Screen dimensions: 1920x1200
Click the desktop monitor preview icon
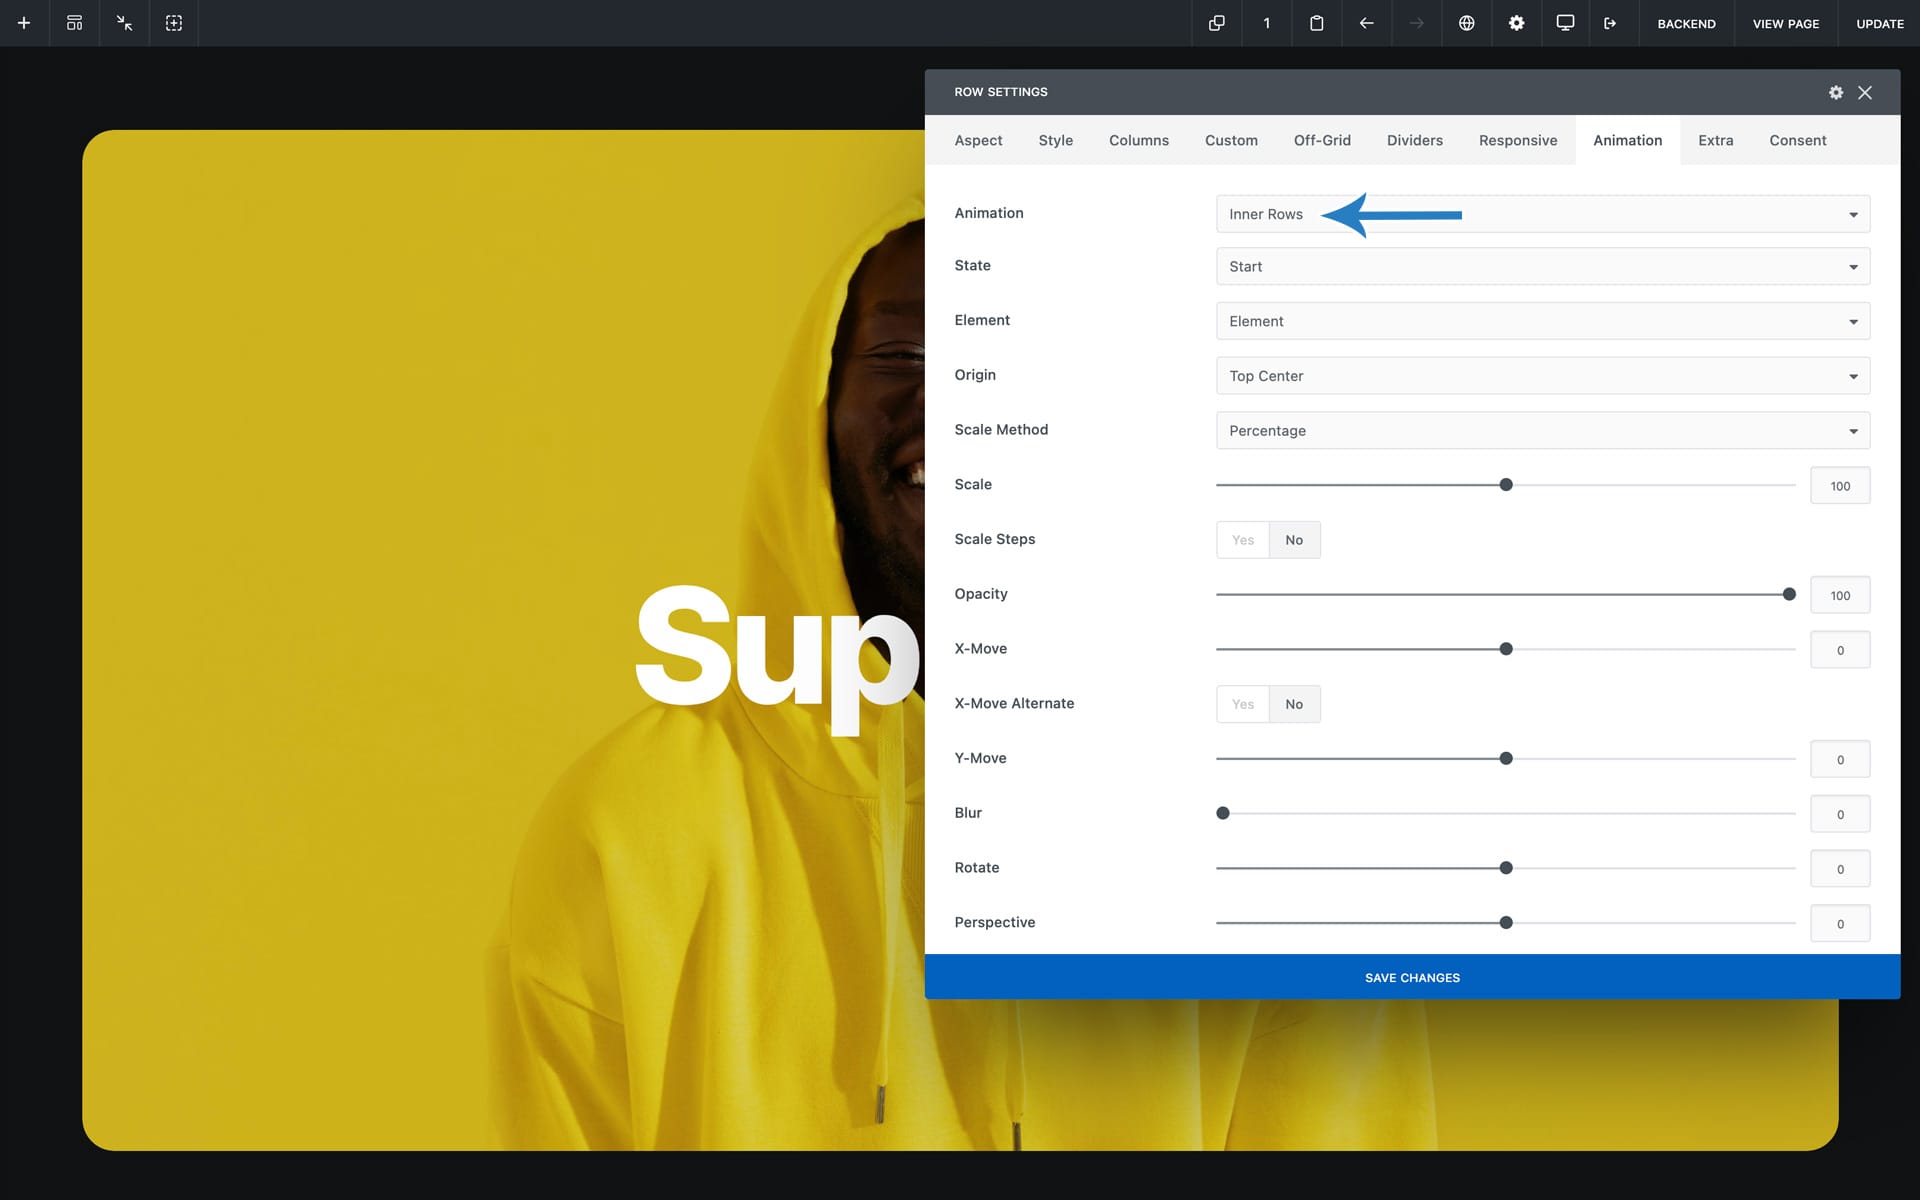tap(1566, 23)
